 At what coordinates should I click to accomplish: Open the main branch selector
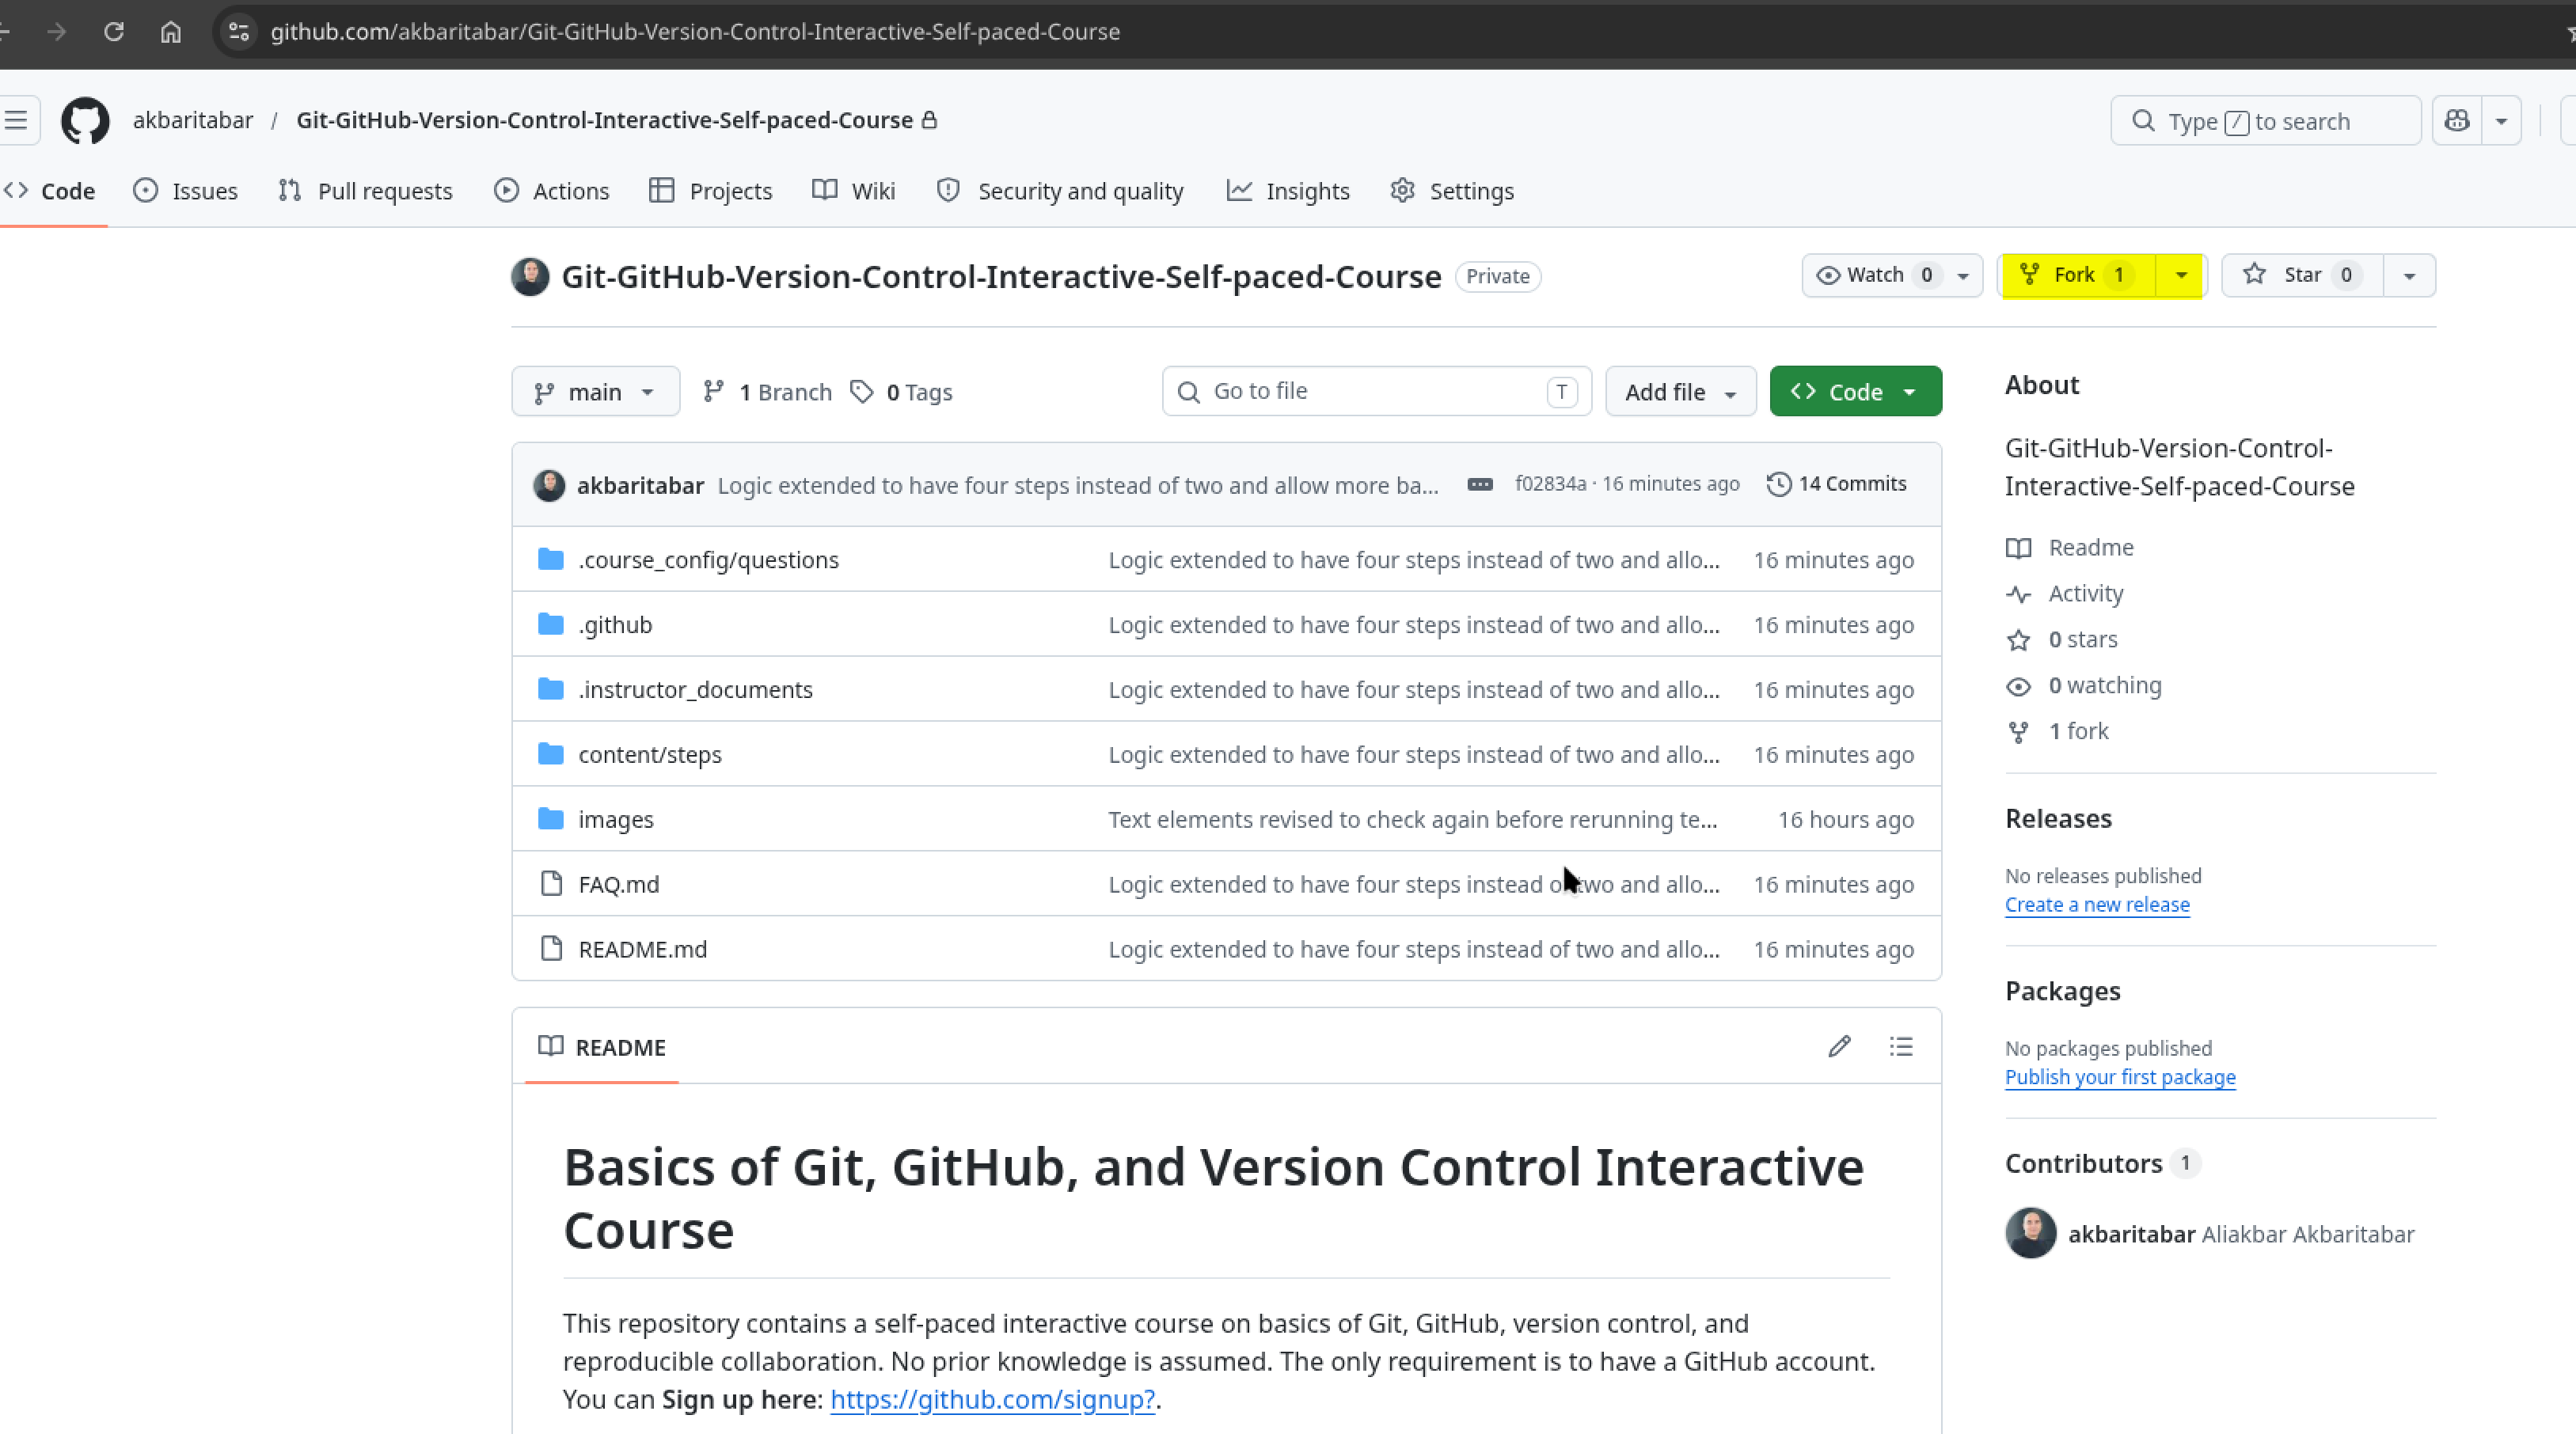click(x=596, y=392)
